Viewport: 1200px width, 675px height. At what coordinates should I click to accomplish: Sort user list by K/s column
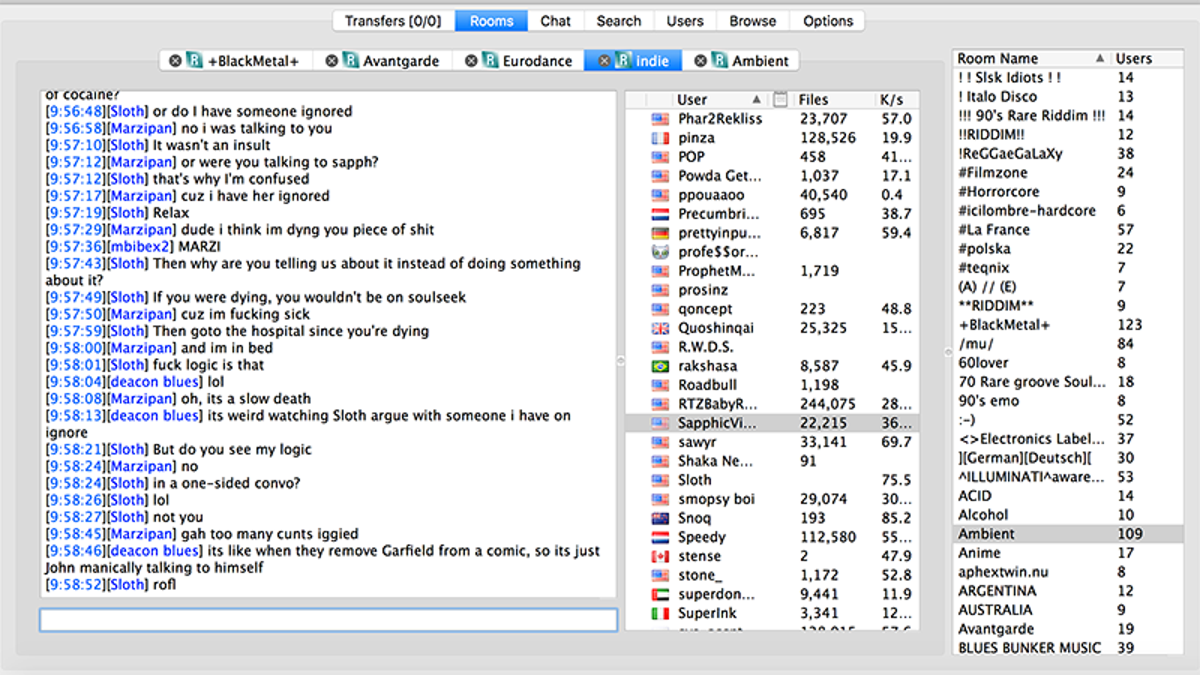tap(896, 99)
